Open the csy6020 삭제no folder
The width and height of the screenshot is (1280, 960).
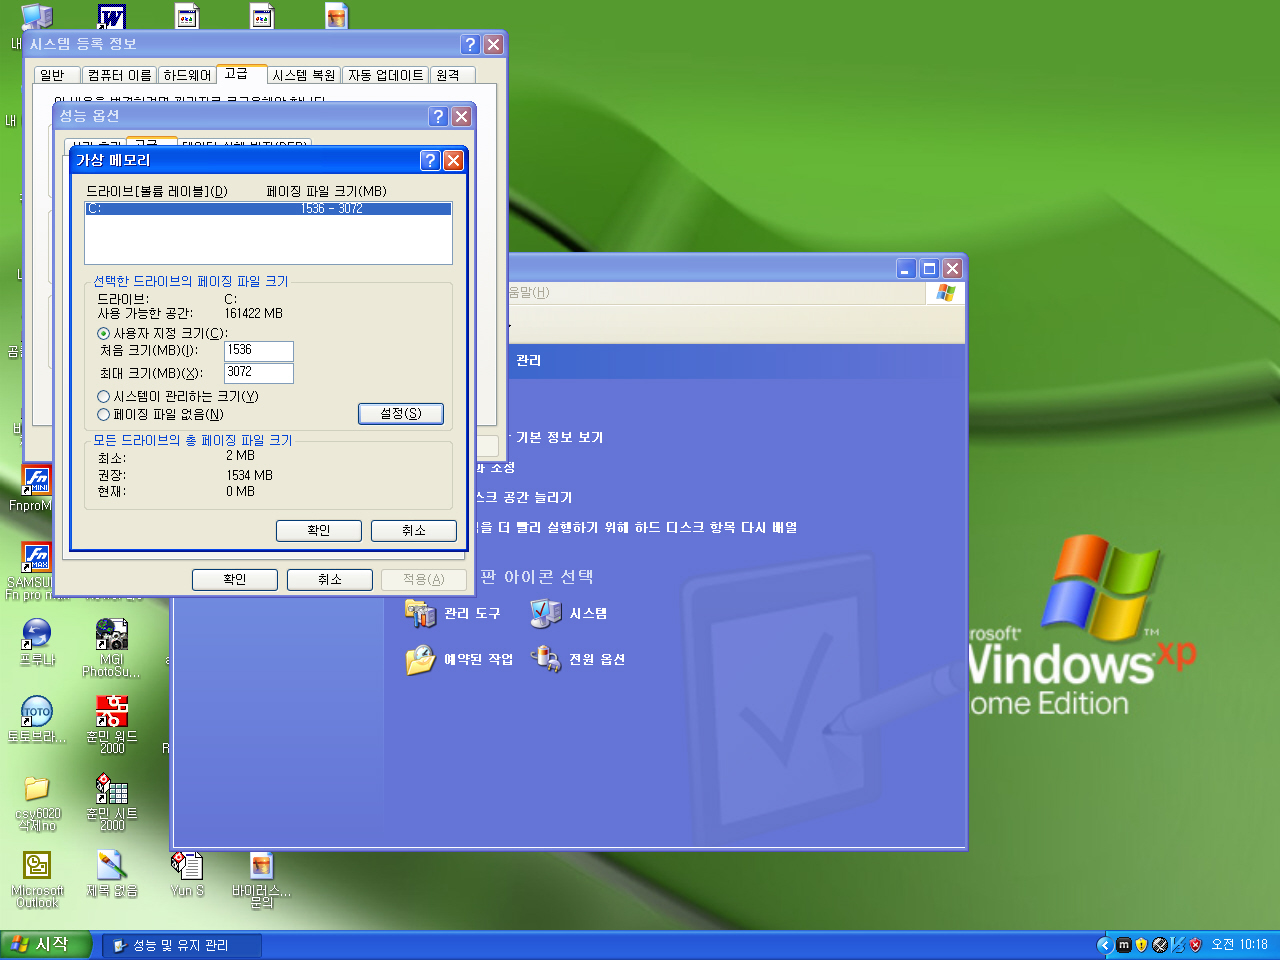pos(36,788)
